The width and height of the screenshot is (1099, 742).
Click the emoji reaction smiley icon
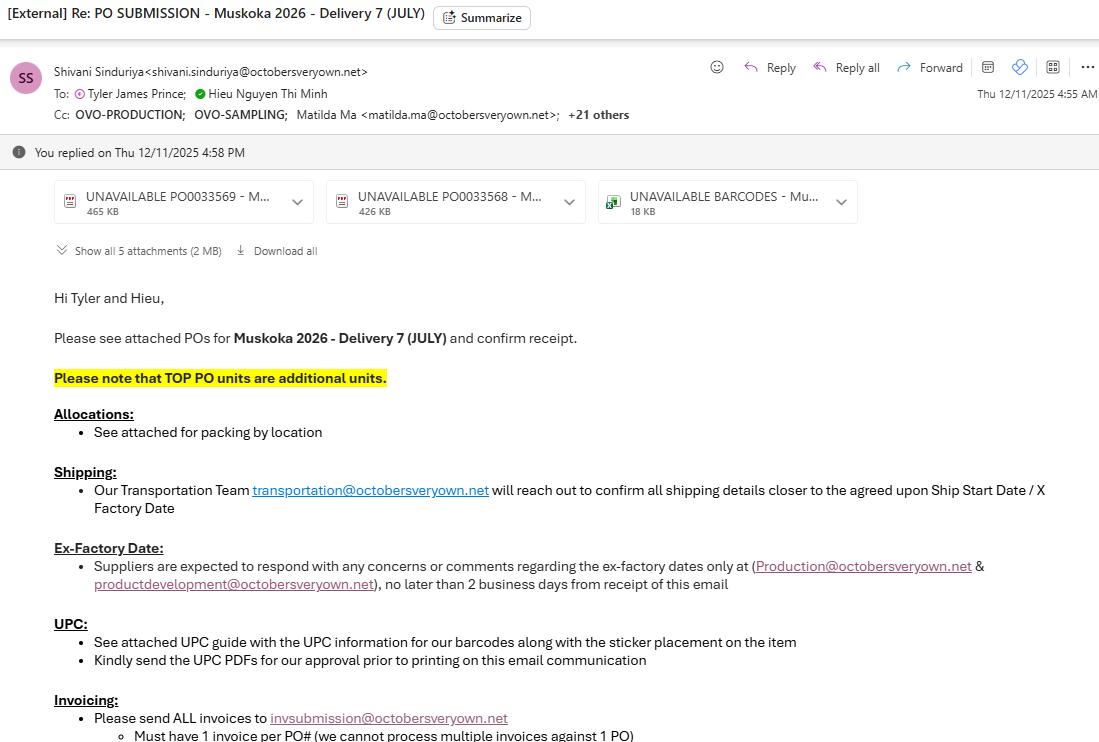[717, 67]
